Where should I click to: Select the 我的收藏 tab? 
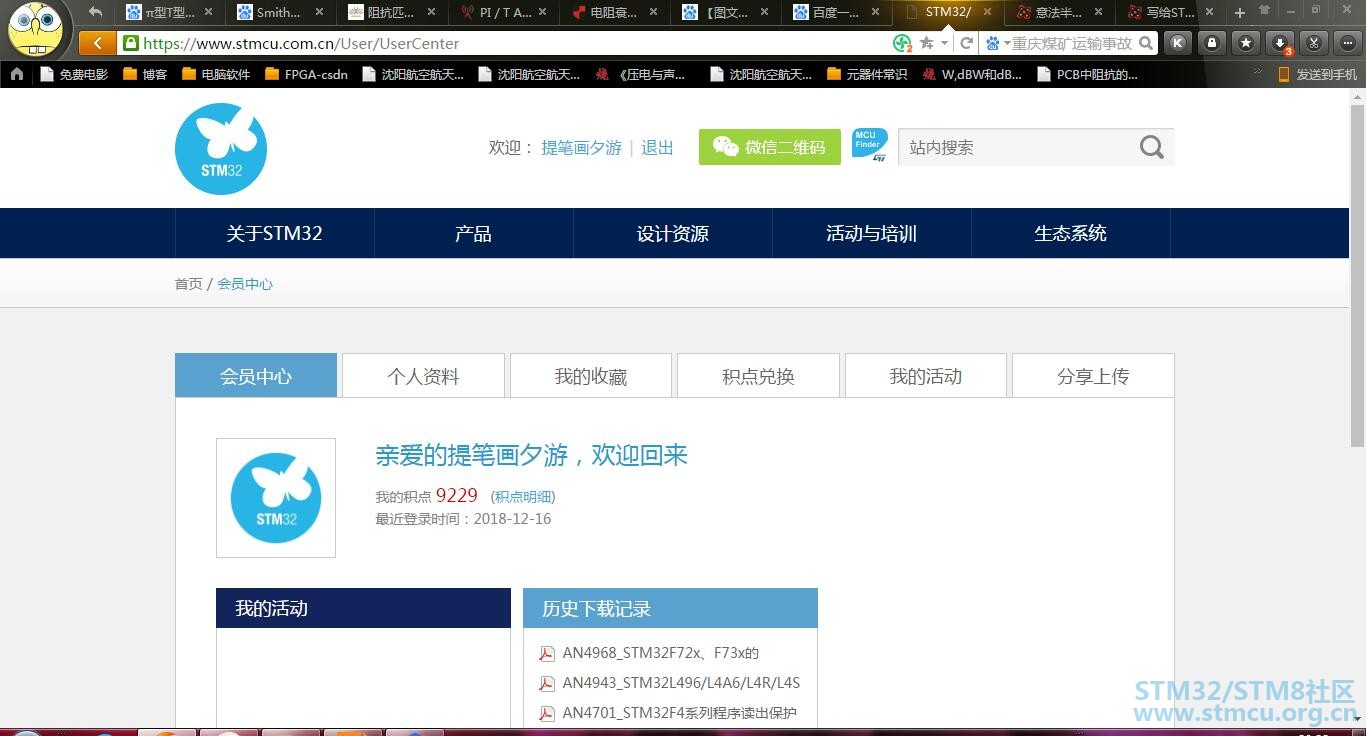click(x=591, y=376)
